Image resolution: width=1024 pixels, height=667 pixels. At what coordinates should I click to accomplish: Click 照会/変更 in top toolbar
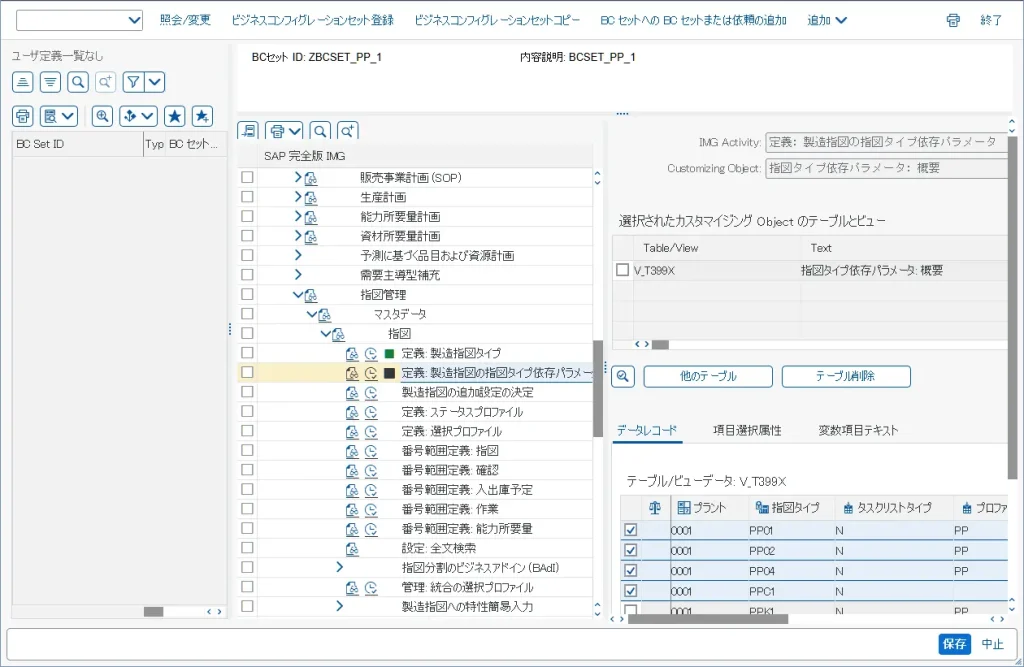tap(185, 20)
